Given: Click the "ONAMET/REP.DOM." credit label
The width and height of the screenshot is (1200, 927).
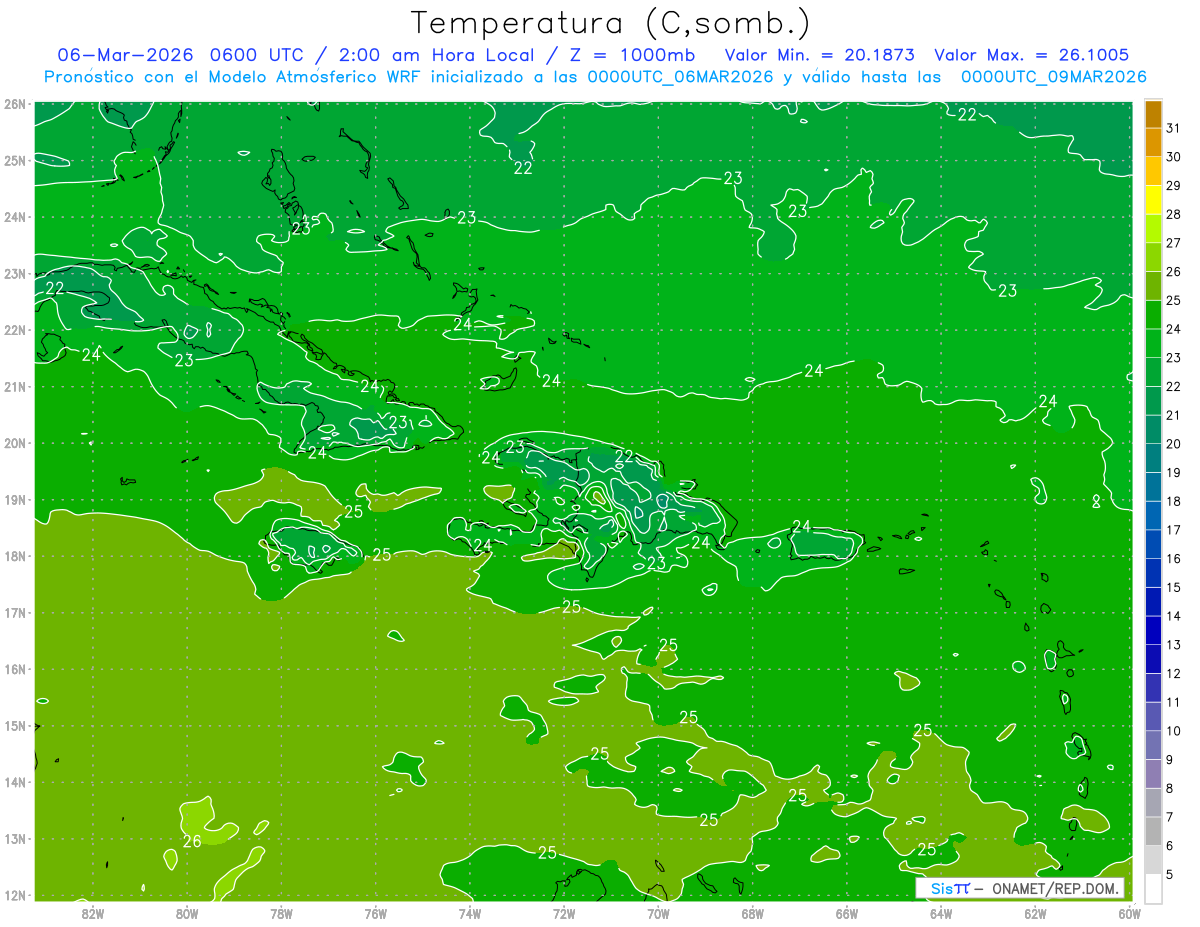Looking at the screenshot, I should pyautogui.click(x=1055, y=888).
